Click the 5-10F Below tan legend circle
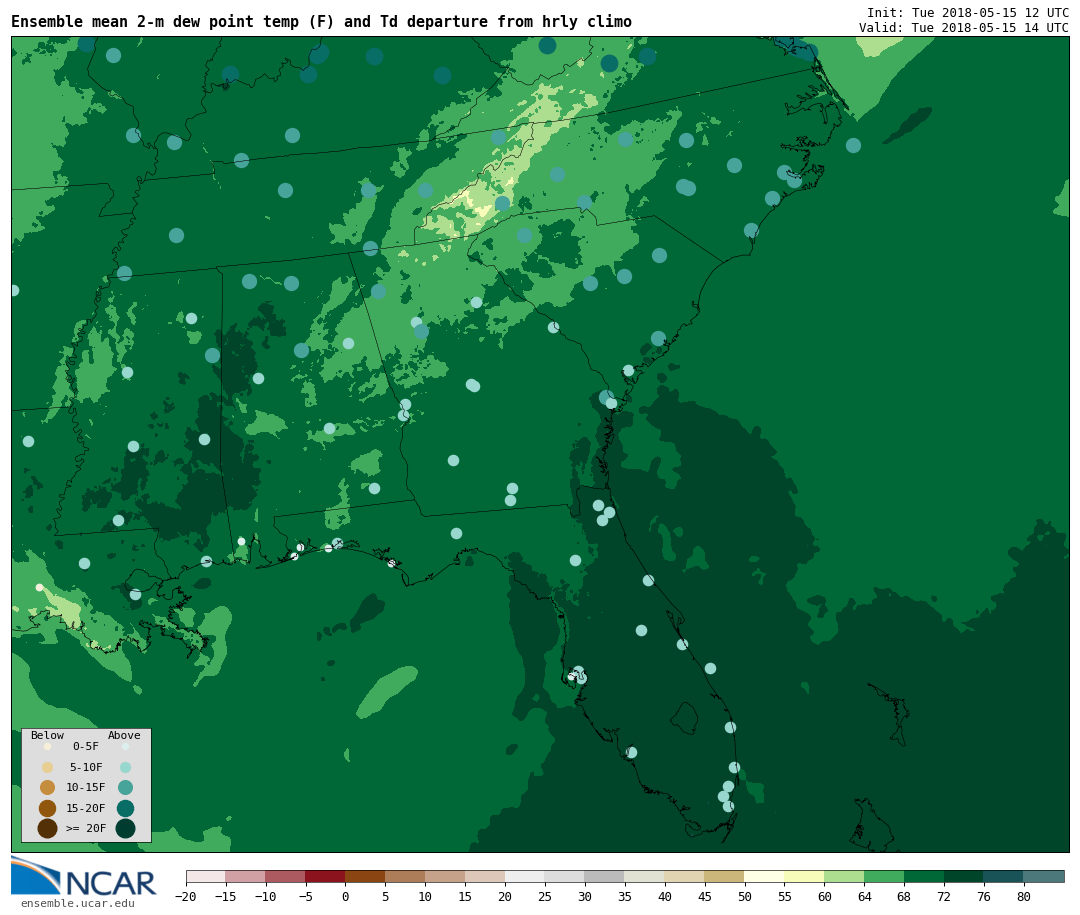This screenshot has width=1080, height=915. (47, 767)
